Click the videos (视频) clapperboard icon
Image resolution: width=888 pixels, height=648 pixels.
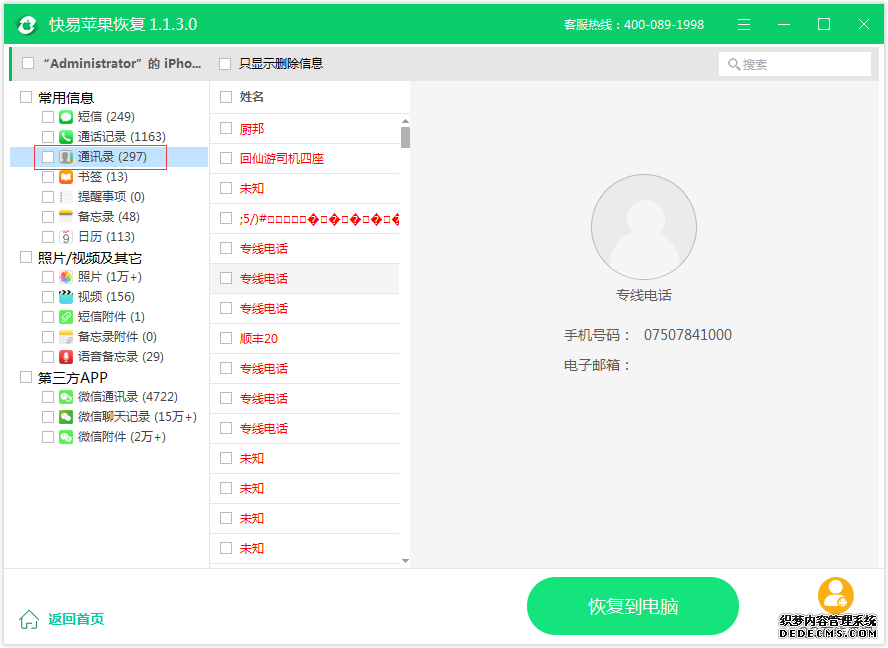(x=66, y=297)
